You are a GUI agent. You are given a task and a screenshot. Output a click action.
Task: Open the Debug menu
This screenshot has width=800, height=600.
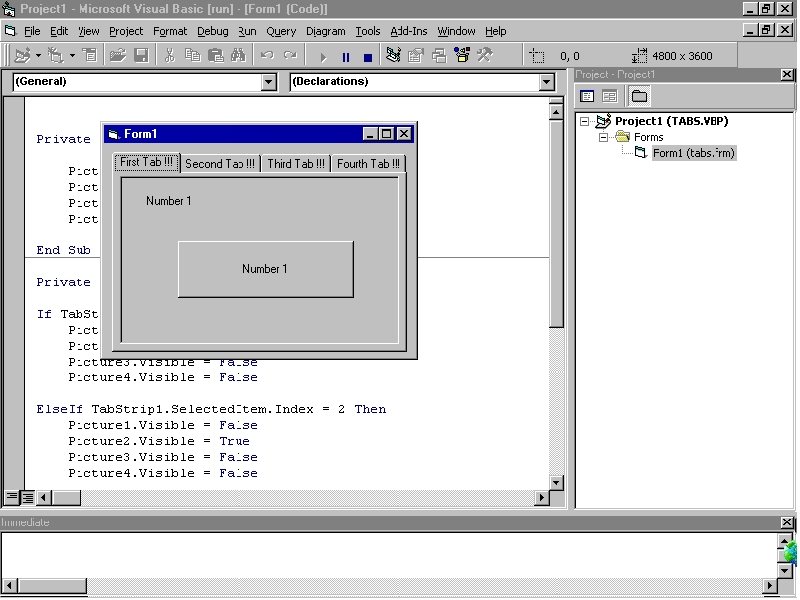[212, 31]
